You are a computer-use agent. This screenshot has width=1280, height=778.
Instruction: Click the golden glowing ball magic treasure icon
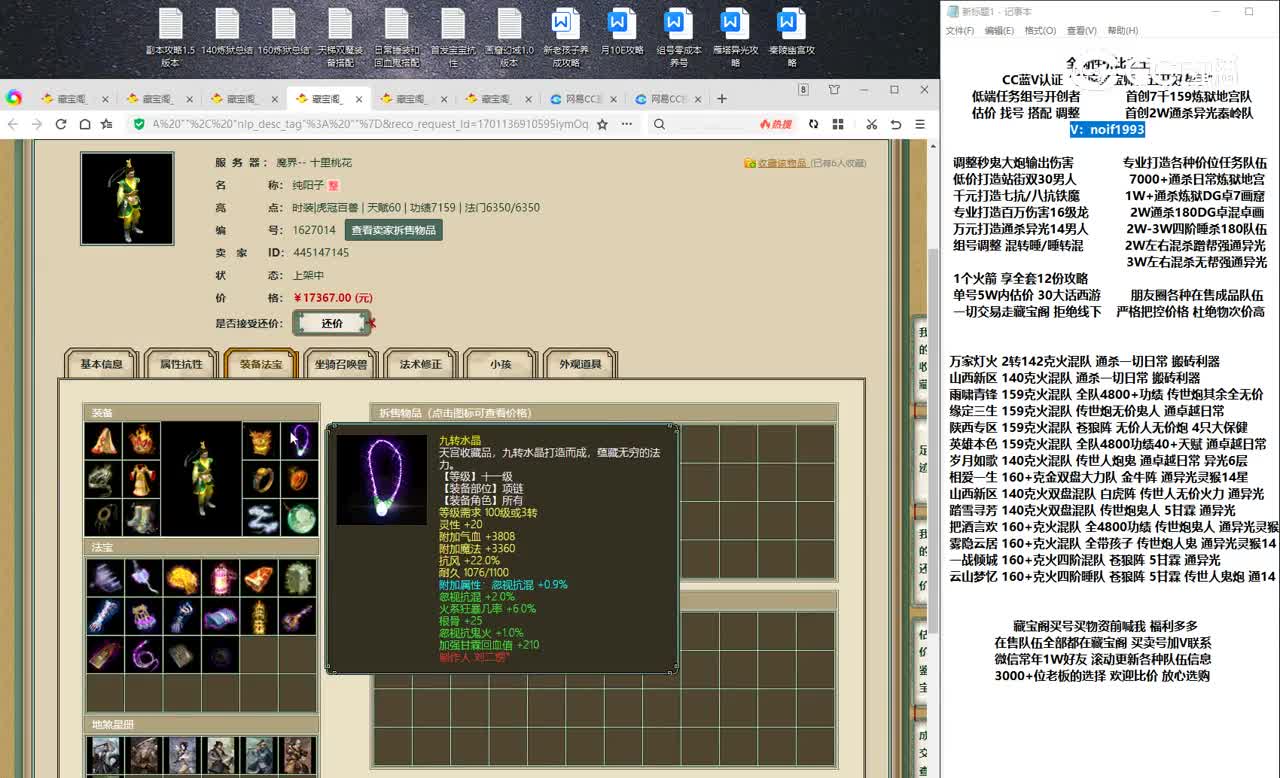(x=182, y=577)
